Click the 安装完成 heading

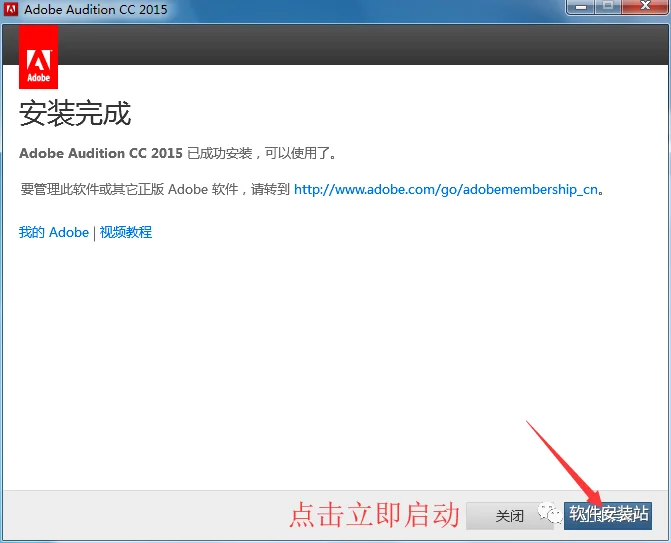75,113
